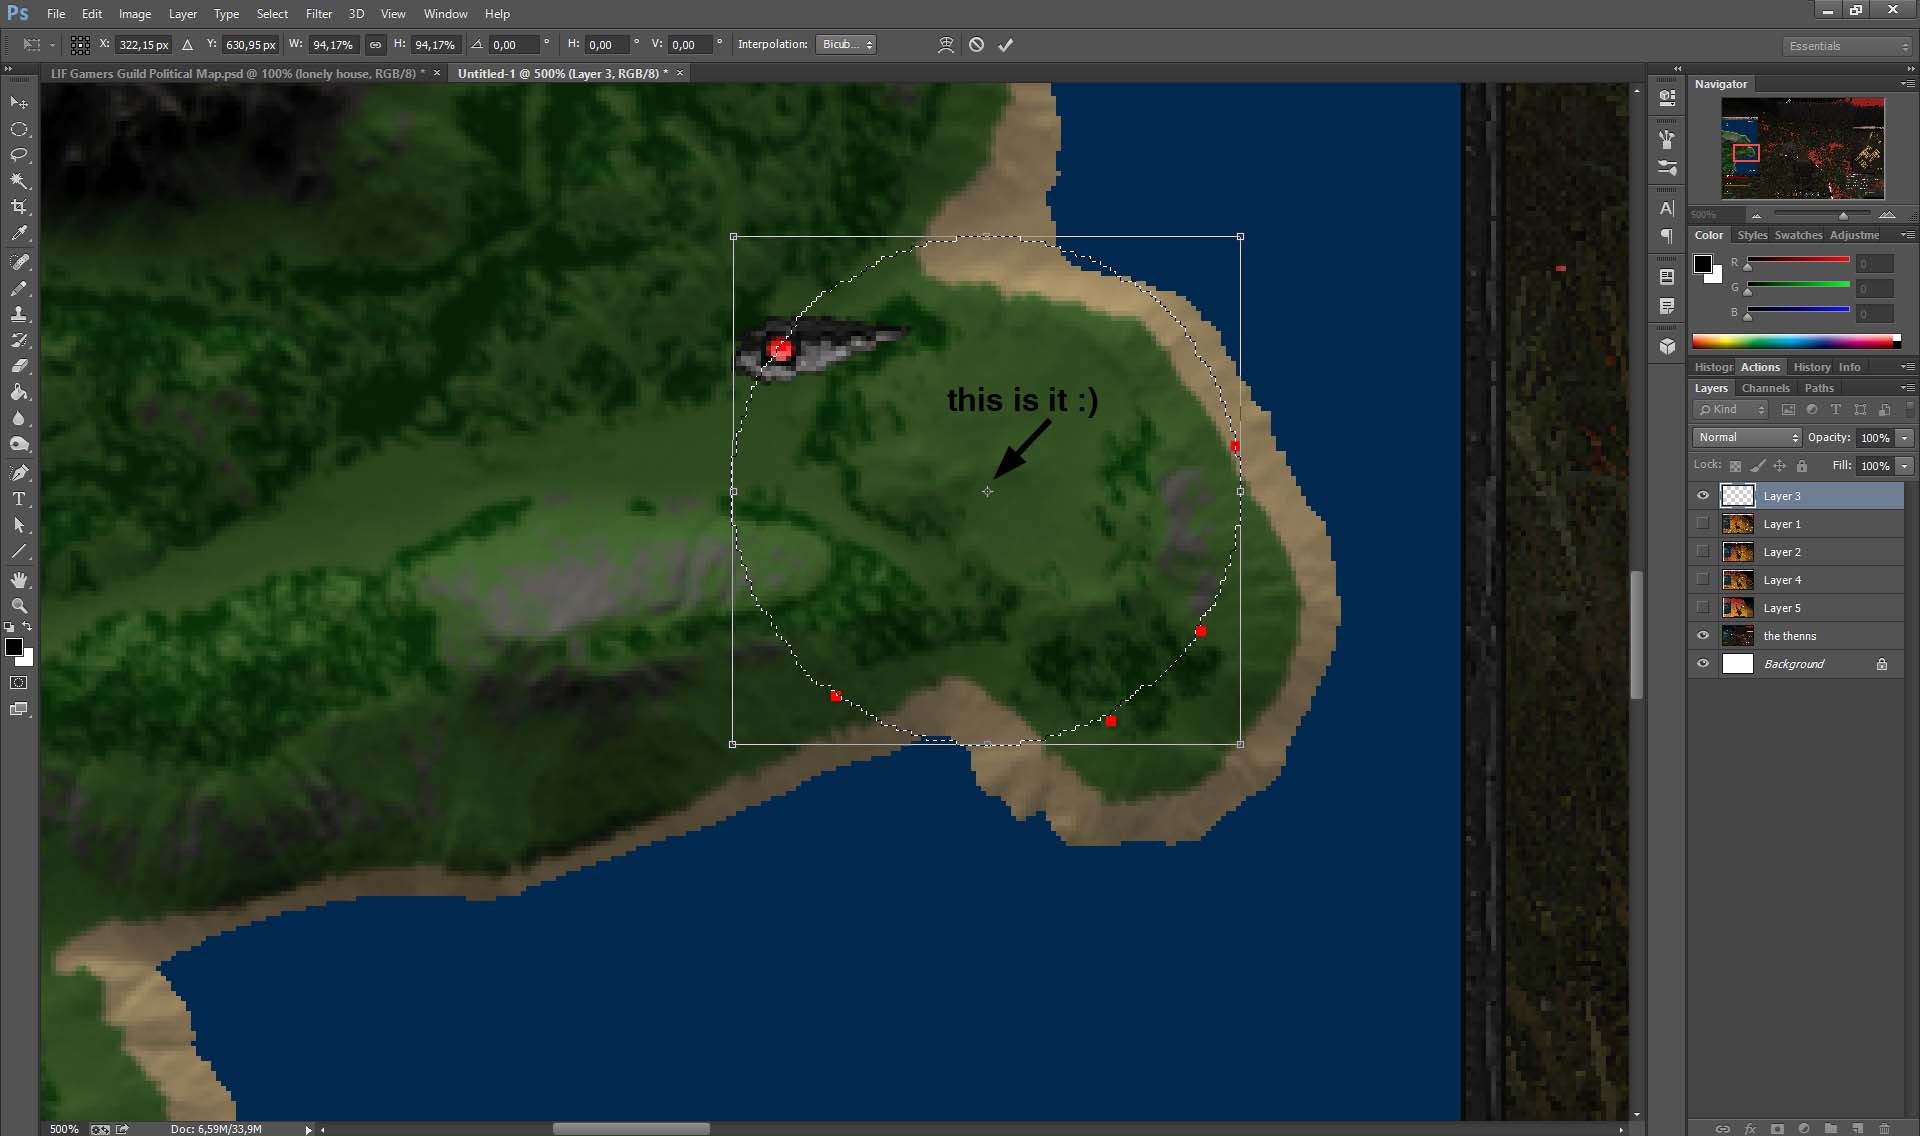
Task: Open the Normal blend mode dropdown
Action: [x=1747, y=438]
